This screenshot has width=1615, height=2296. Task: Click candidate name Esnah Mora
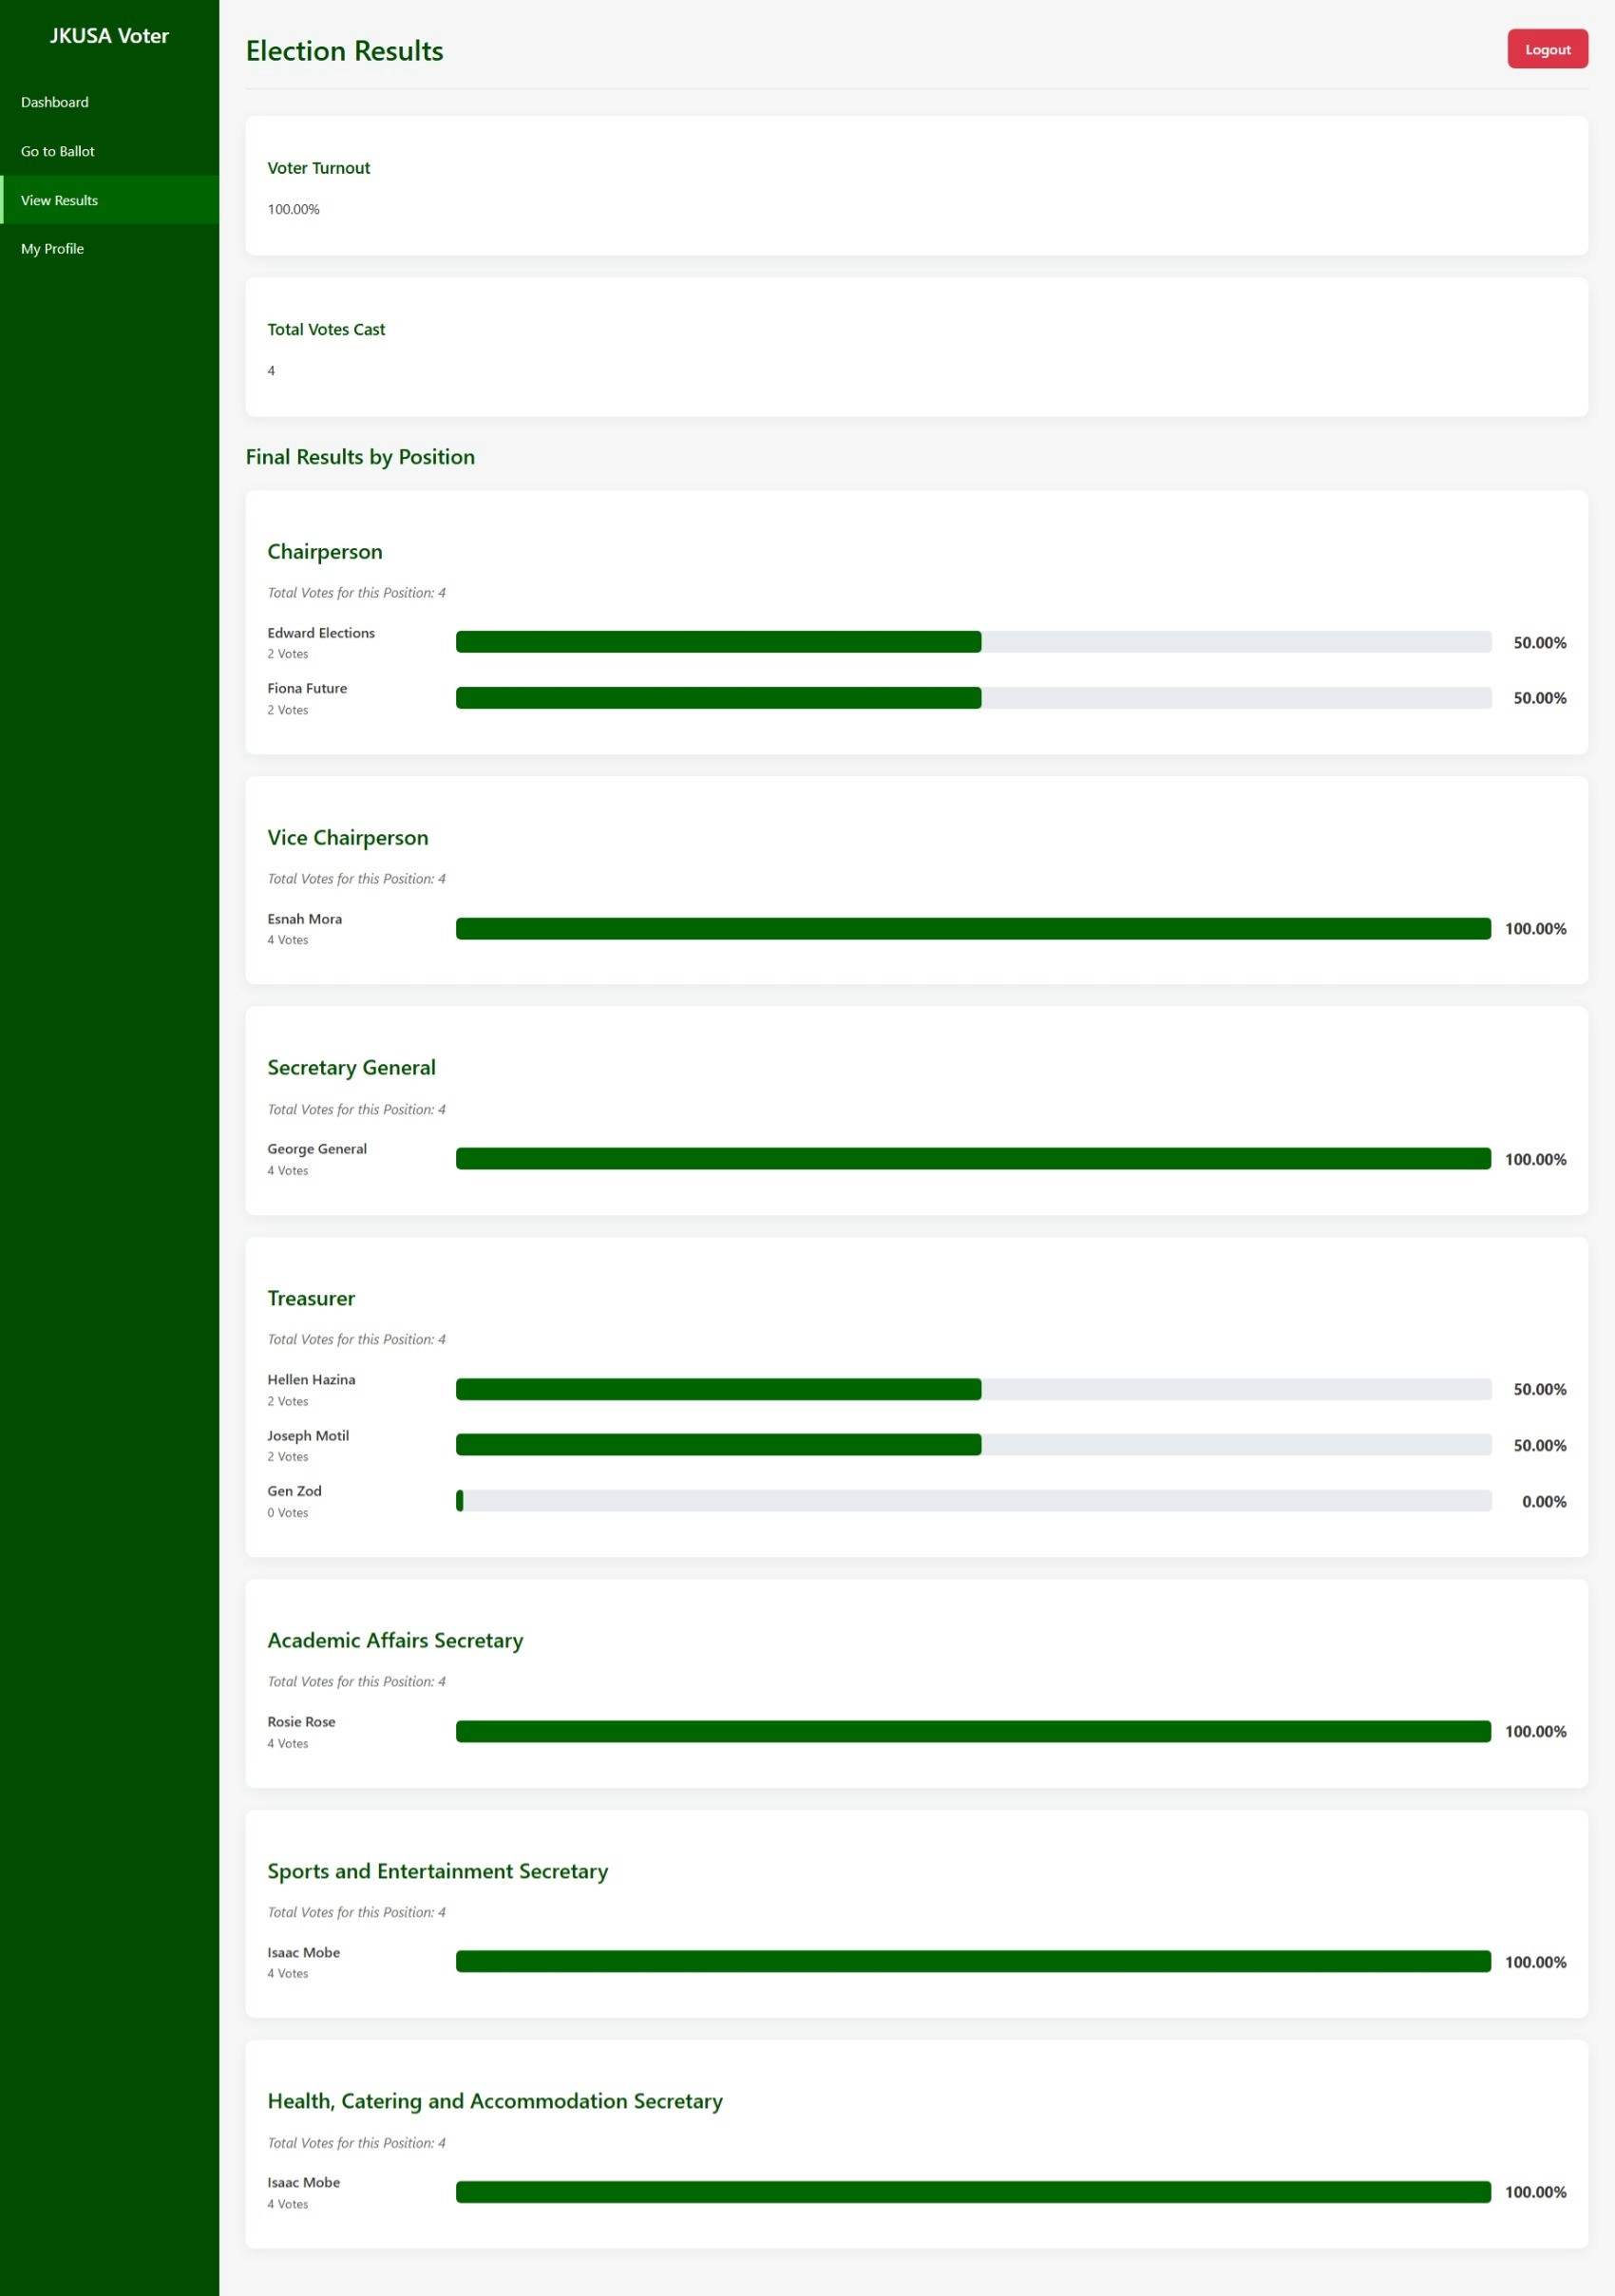tap(304, 919)
